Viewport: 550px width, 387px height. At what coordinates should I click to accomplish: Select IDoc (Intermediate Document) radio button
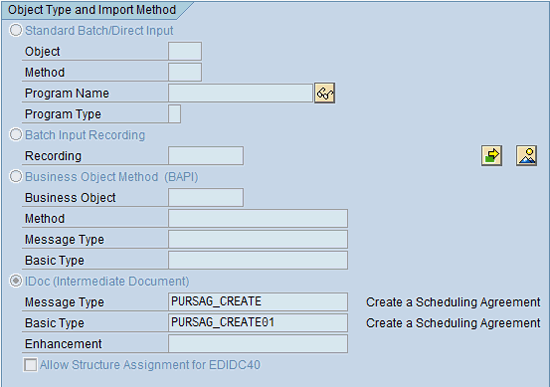tap(16, 281)
